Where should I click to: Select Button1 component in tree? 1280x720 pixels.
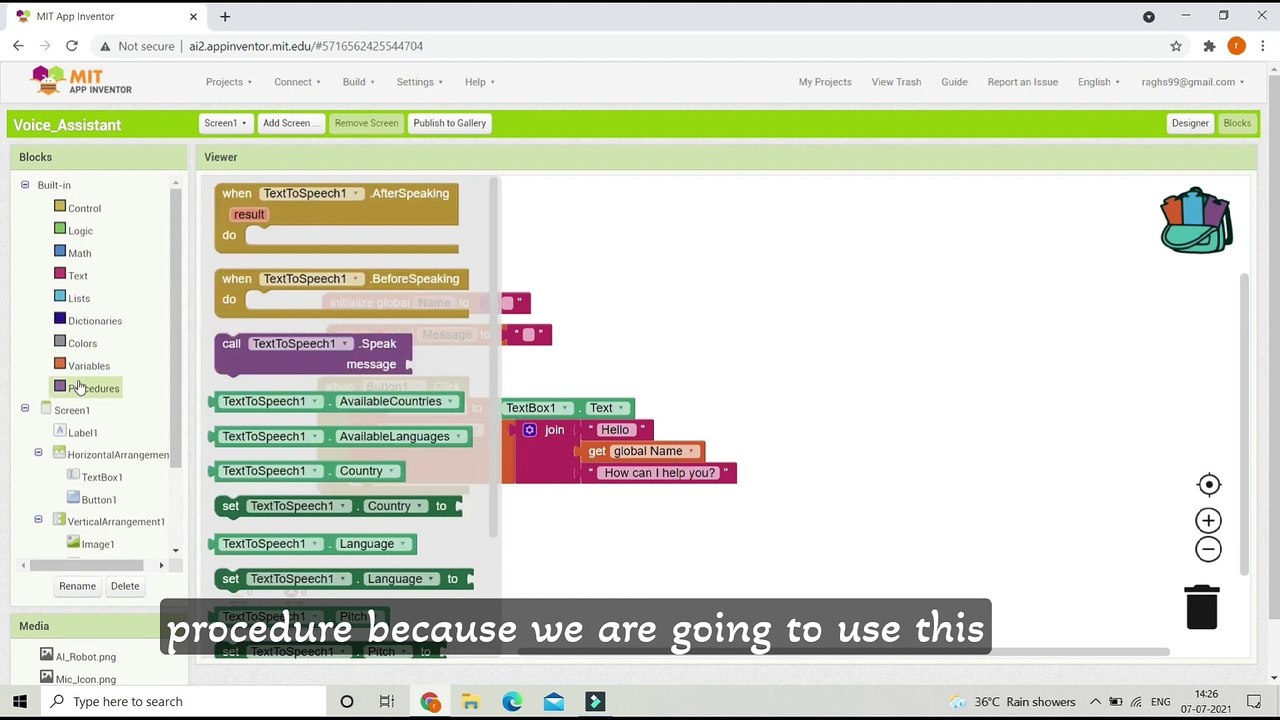coord(98,499)
